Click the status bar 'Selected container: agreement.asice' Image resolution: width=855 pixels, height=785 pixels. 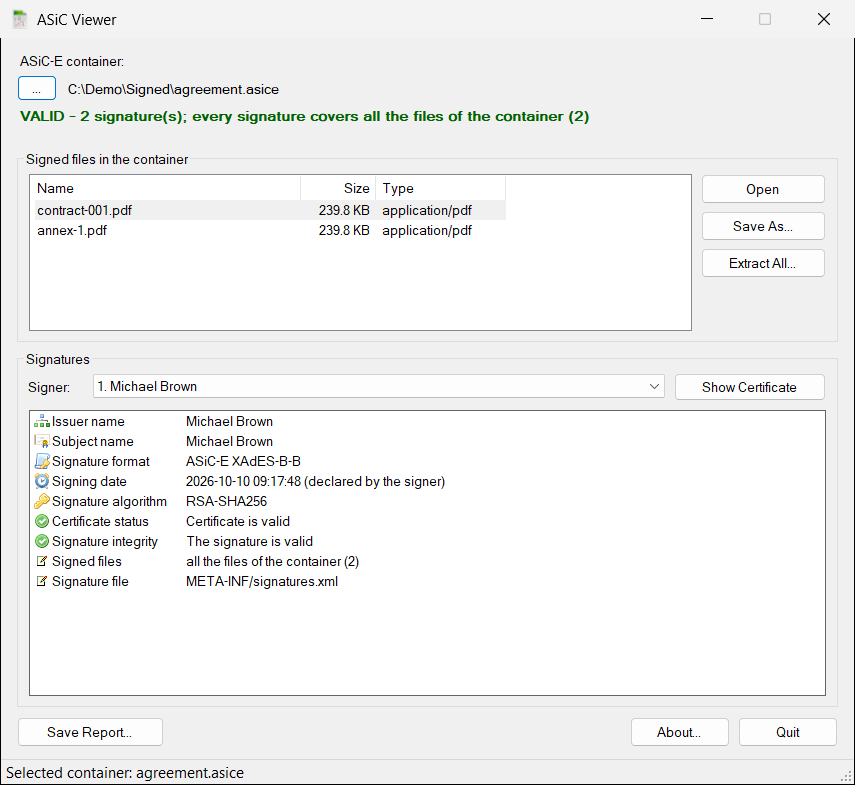(125, 773)
